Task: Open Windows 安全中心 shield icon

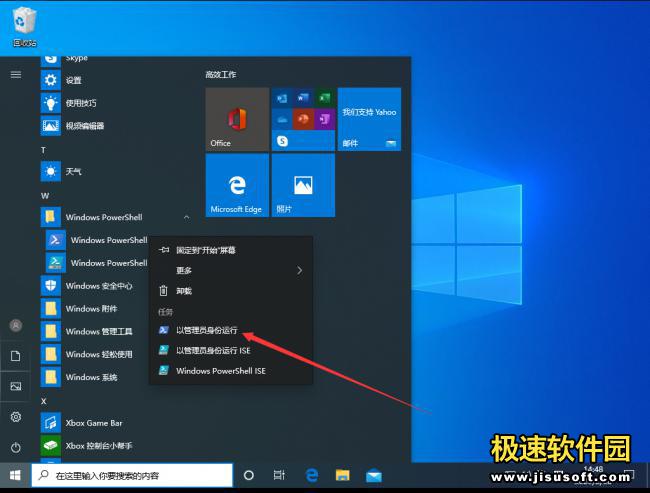Action: [51, 286]
